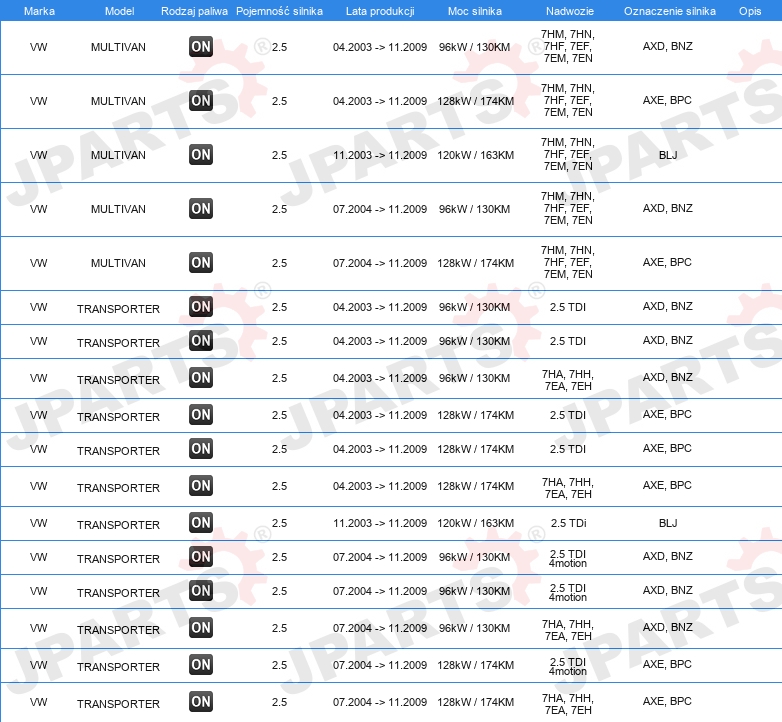
Task: Select AXE, BPC in MULTIVAN 04.2003 row
Action: (667, 100)
